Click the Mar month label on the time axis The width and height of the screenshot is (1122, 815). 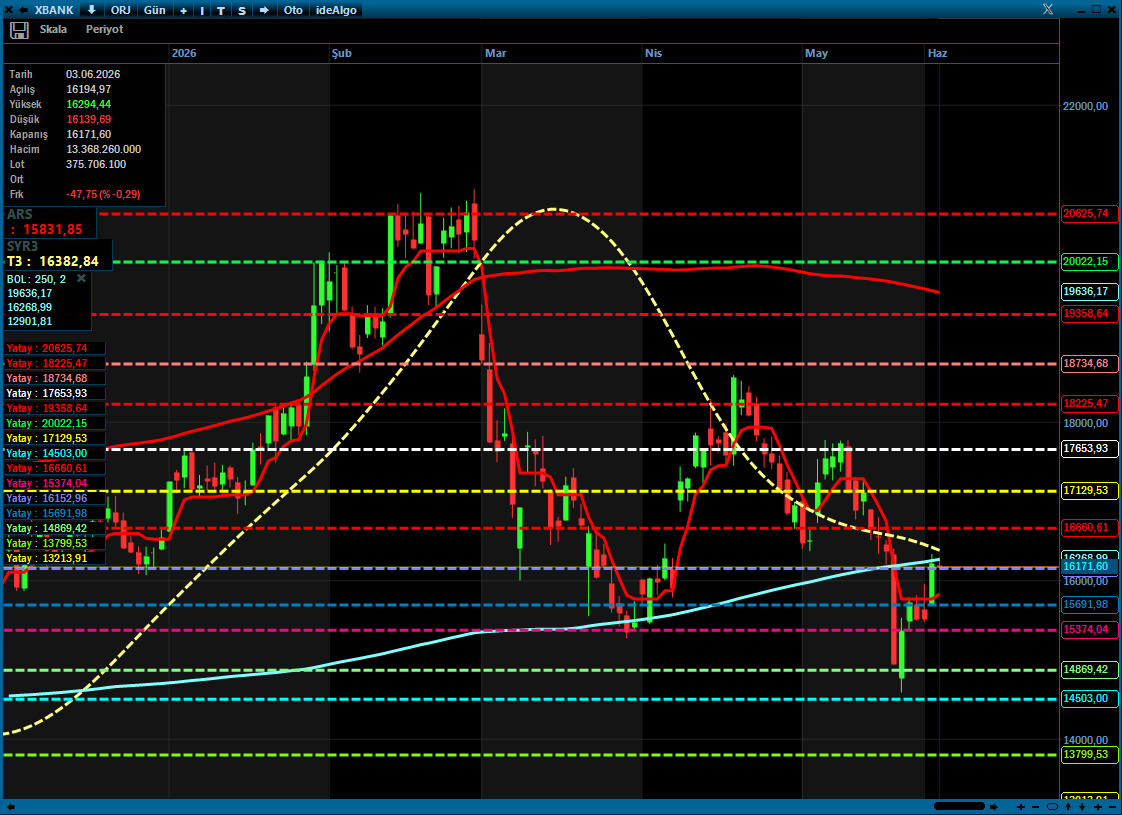tap(495, 54)
